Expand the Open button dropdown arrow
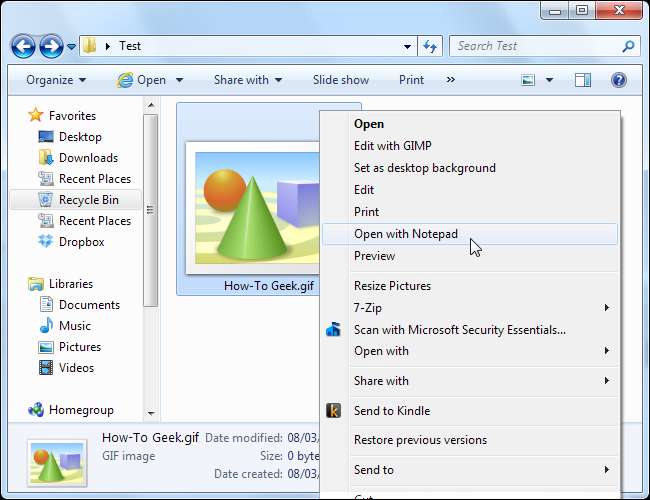Viewport: 650px width, 500px height. coord(179,80)
